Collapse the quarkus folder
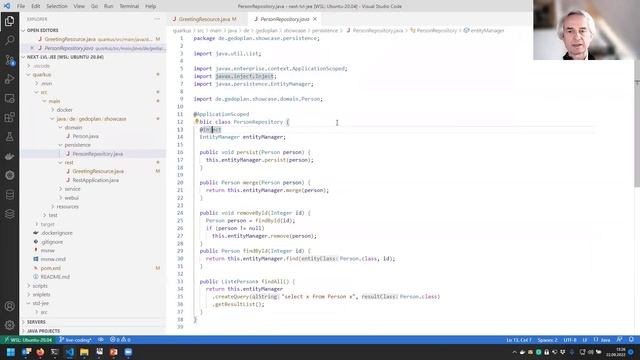Screen dimensions: 640x360 42,75
